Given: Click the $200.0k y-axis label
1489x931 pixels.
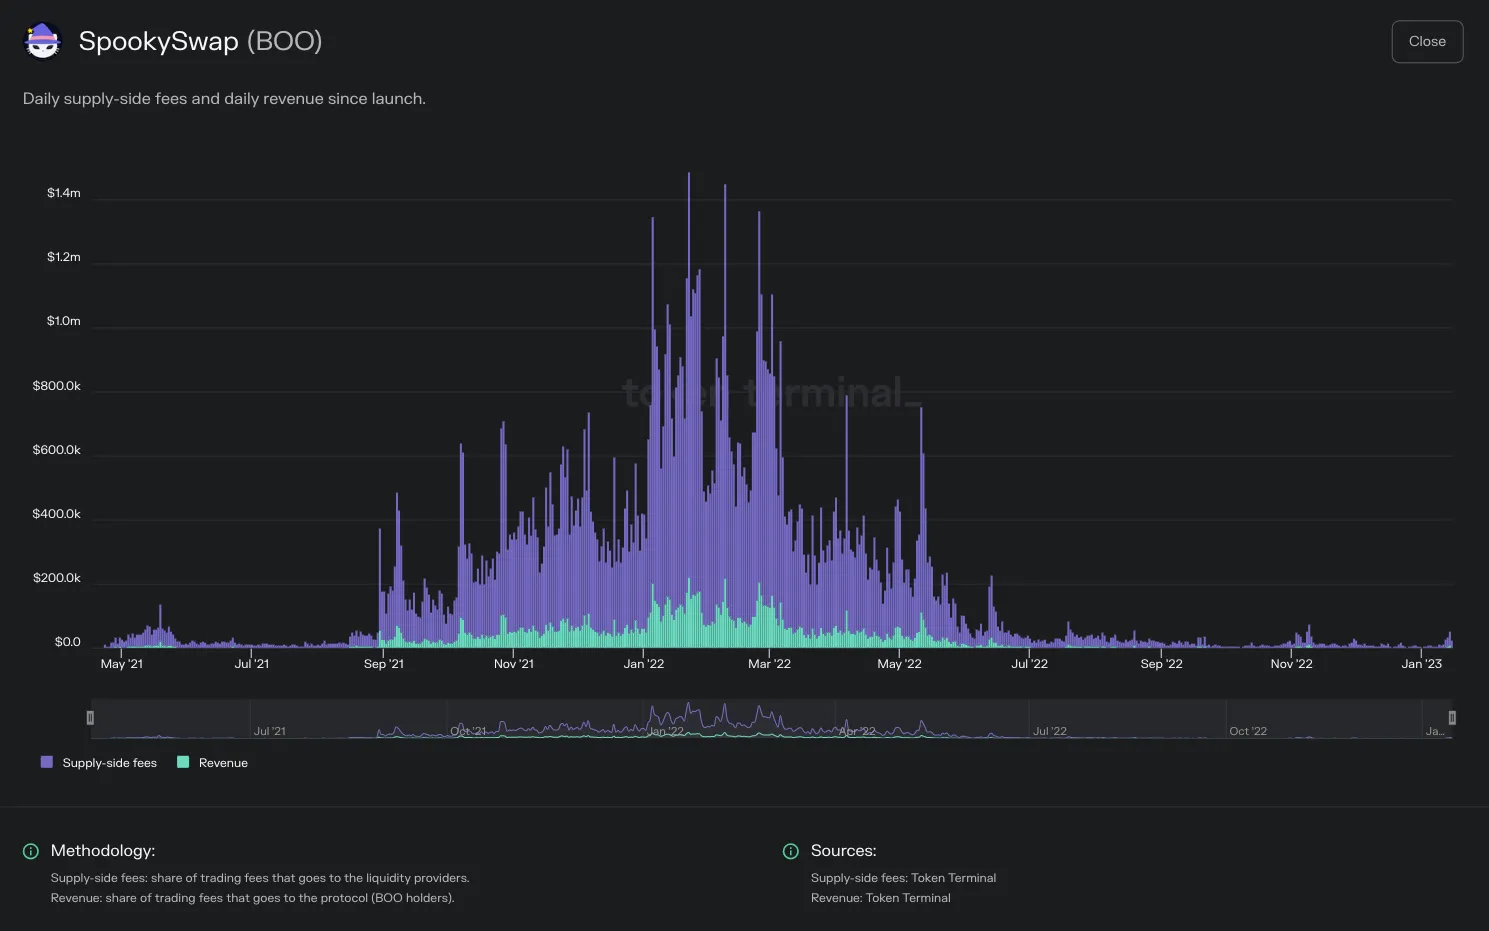Looking at the screenshot, I should (x=57, y=578).
